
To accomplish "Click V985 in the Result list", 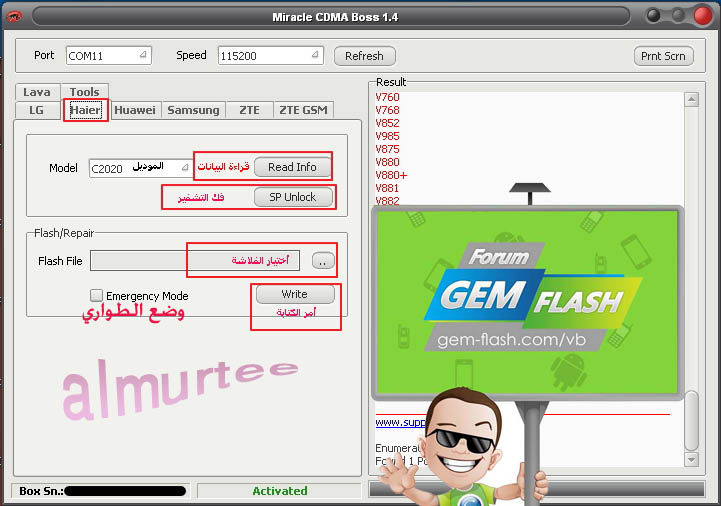I will coord(387,136).
